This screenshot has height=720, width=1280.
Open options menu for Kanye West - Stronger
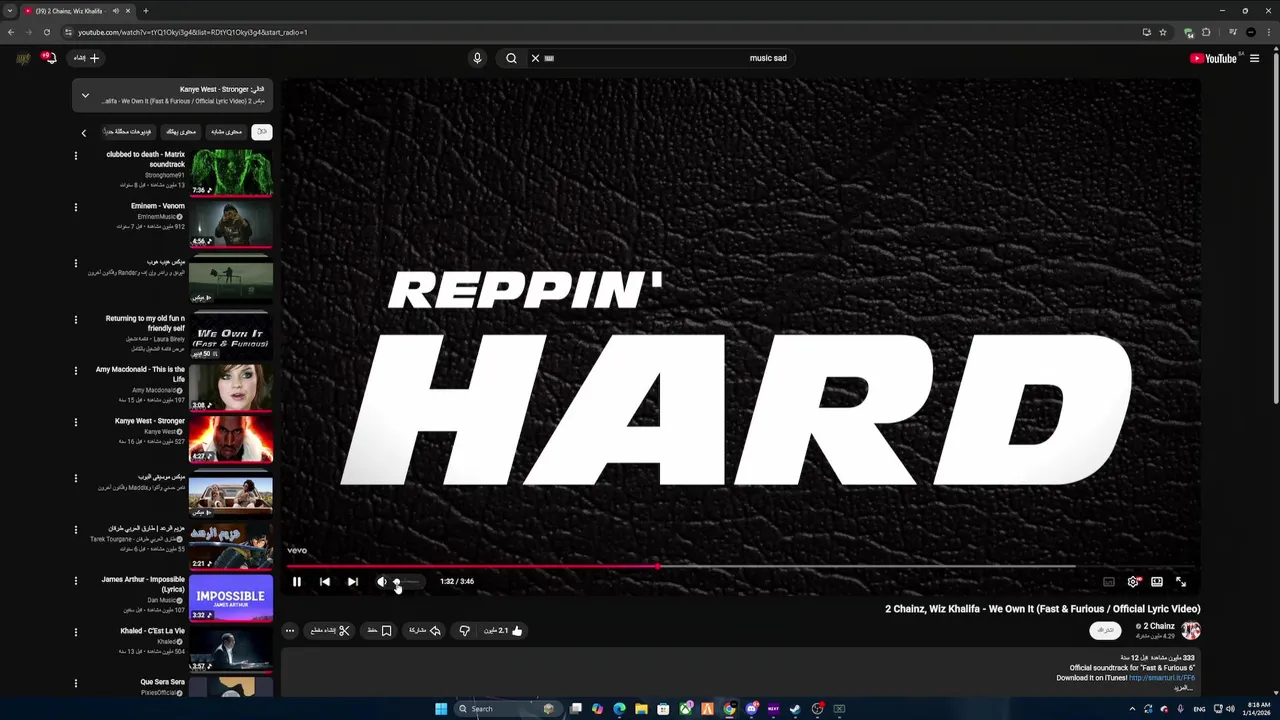[x=75, y=422]
